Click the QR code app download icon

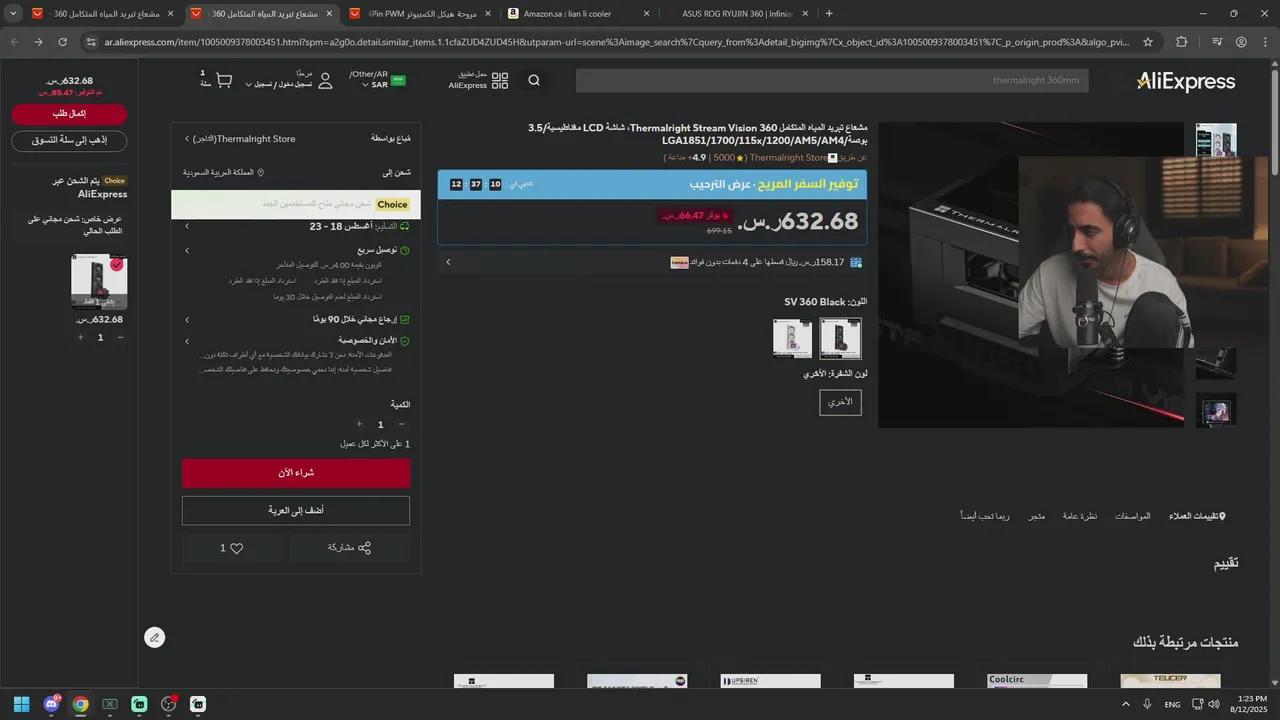click(500, 80)
